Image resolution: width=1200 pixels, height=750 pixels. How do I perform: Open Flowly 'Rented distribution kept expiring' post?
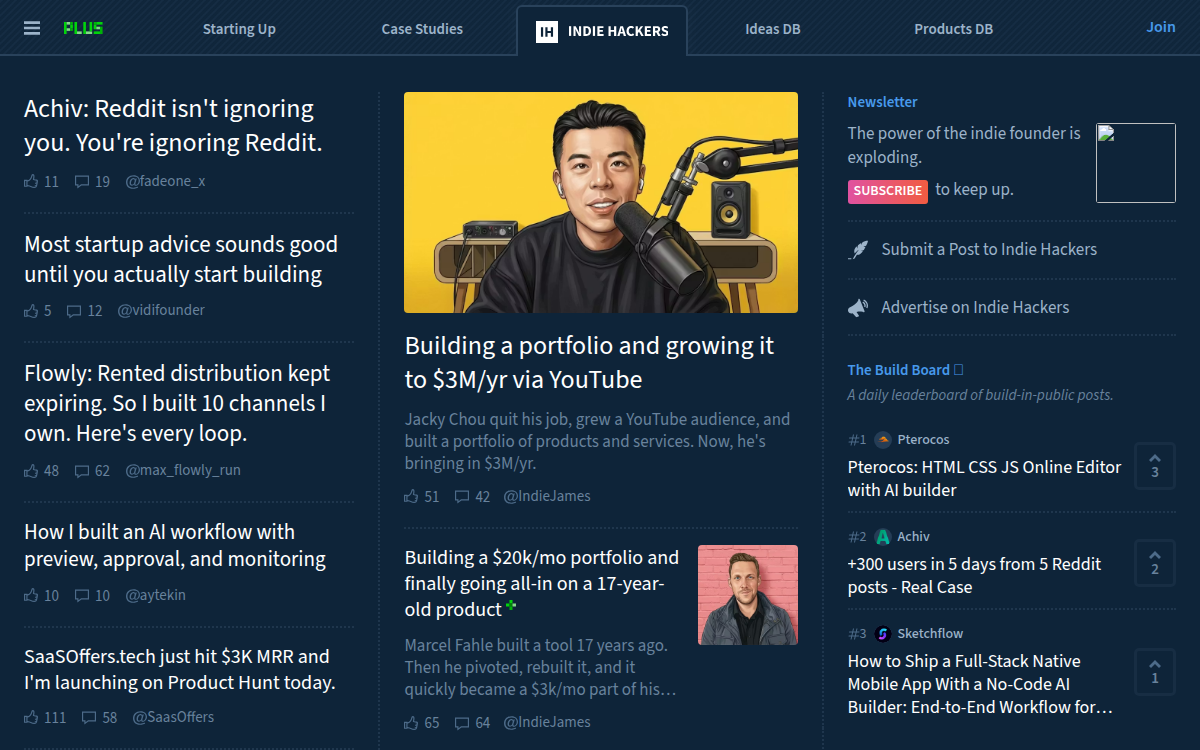tap(177, 403)
